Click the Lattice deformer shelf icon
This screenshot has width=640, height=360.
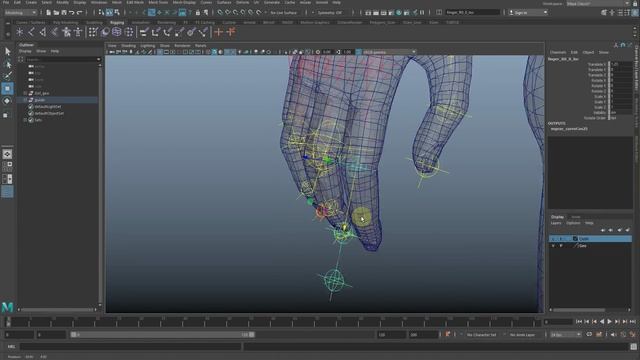click(x=117, y=32)
